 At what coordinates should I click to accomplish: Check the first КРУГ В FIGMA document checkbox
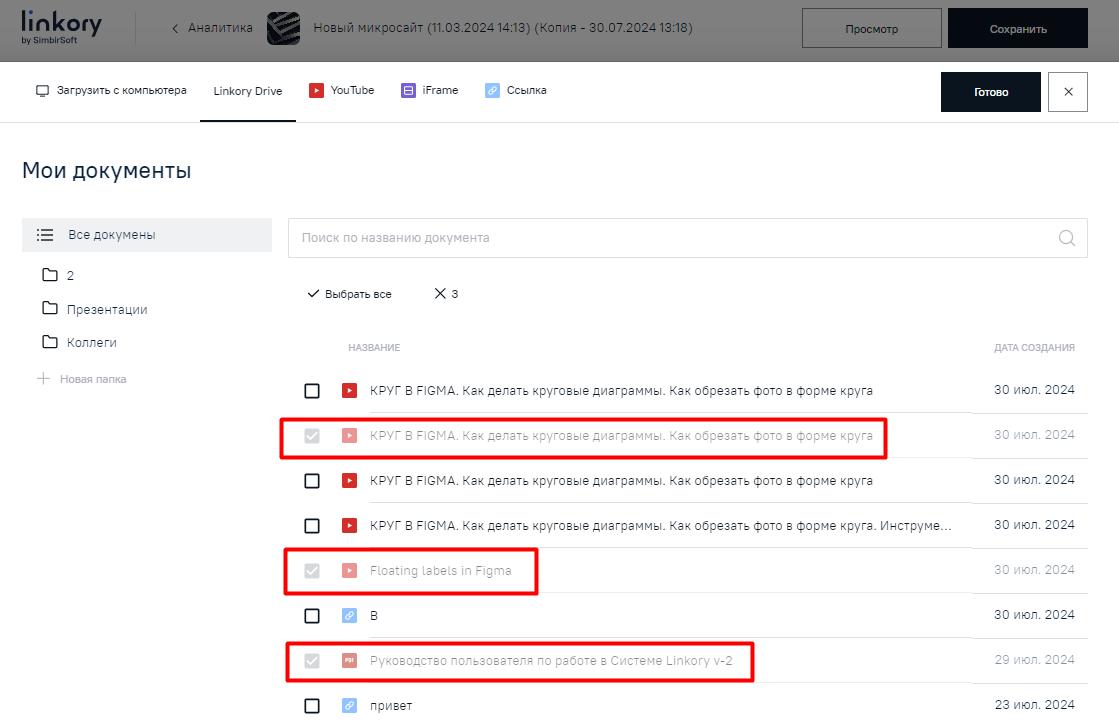[x=312, y=391]
